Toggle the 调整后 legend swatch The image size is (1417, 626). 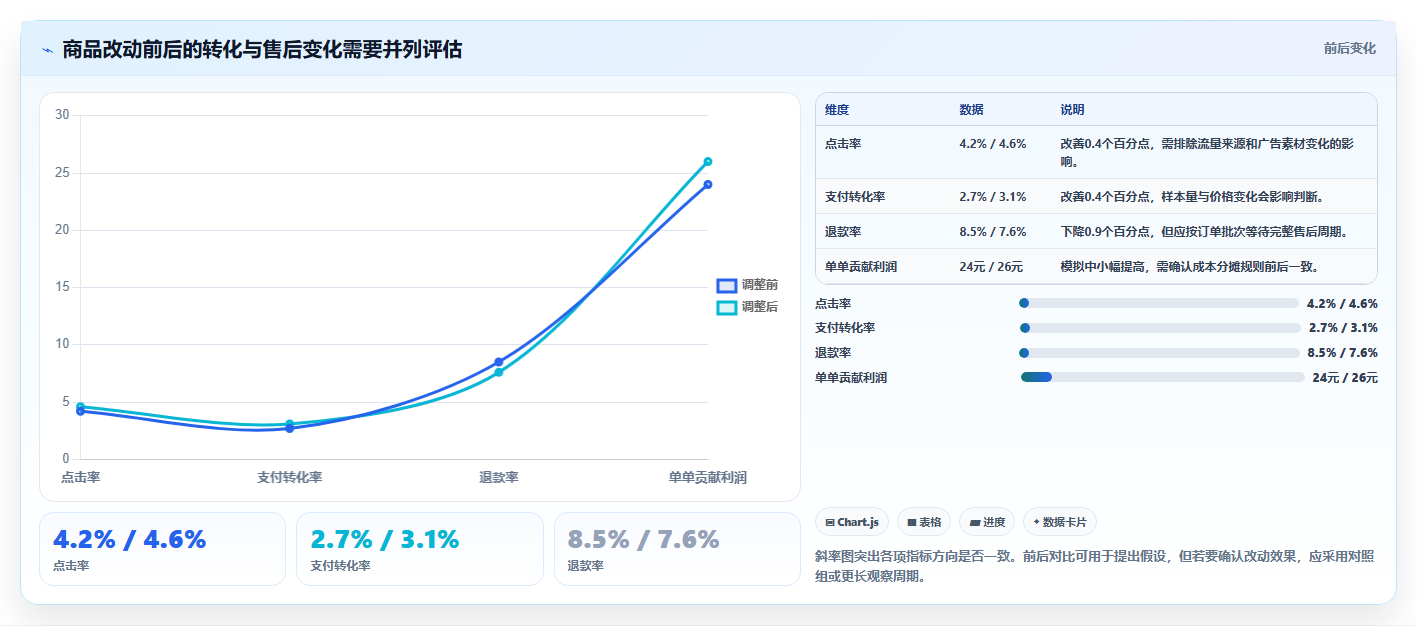(x=727, y=307)
